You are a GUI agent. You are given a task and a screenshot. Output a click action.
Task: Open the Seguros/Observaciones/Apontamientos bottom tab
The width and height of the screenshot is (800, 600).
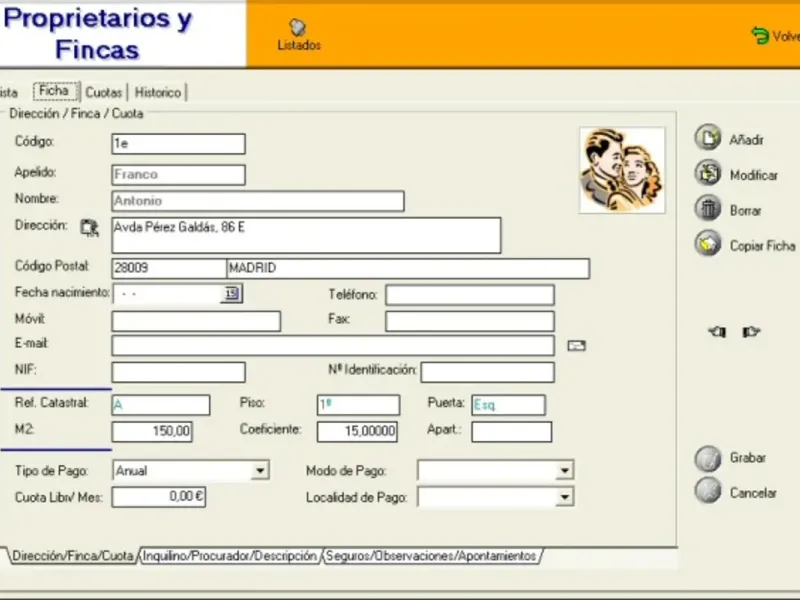[x=431, y=556]
